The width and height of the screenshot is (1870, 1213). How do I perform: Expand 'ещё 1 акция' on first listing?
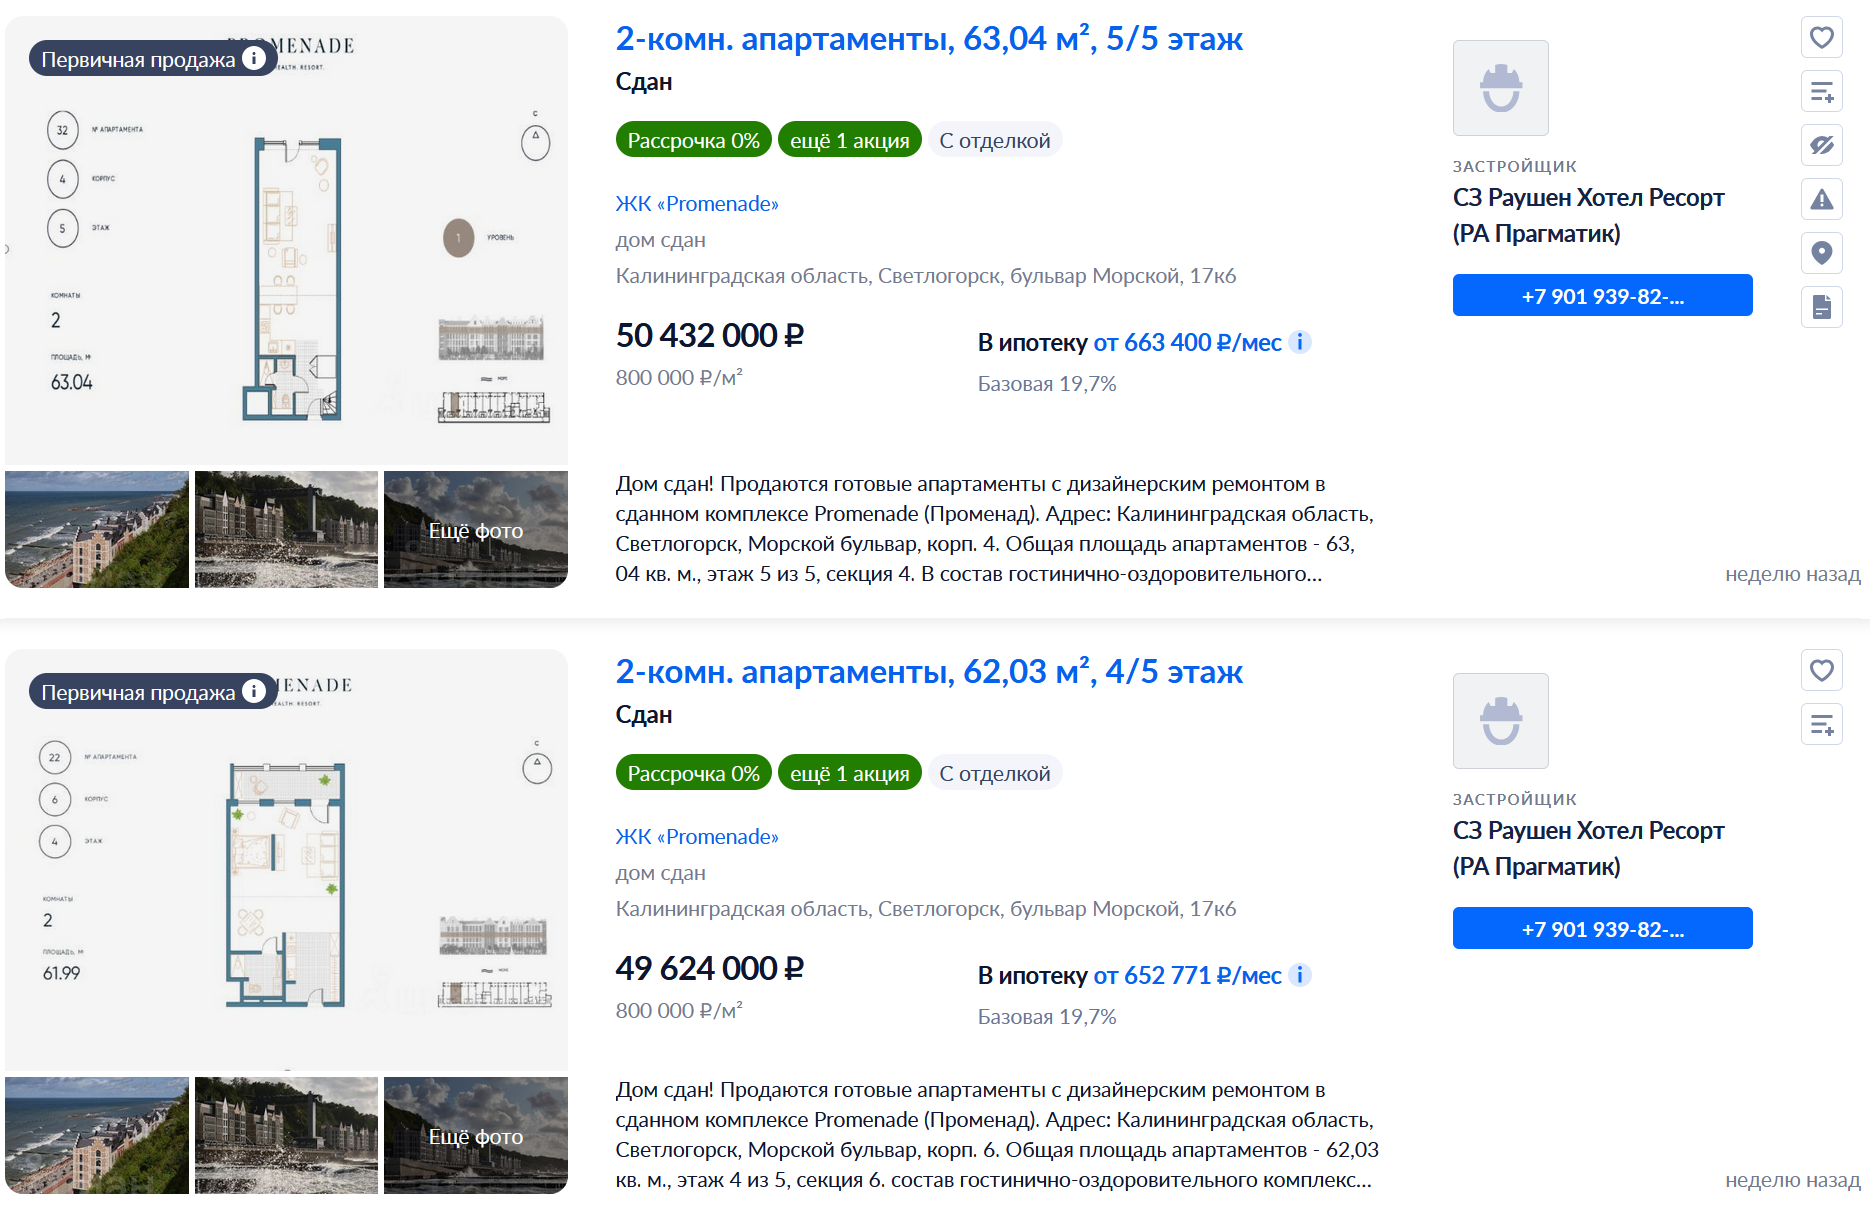[x=849, y=141]
